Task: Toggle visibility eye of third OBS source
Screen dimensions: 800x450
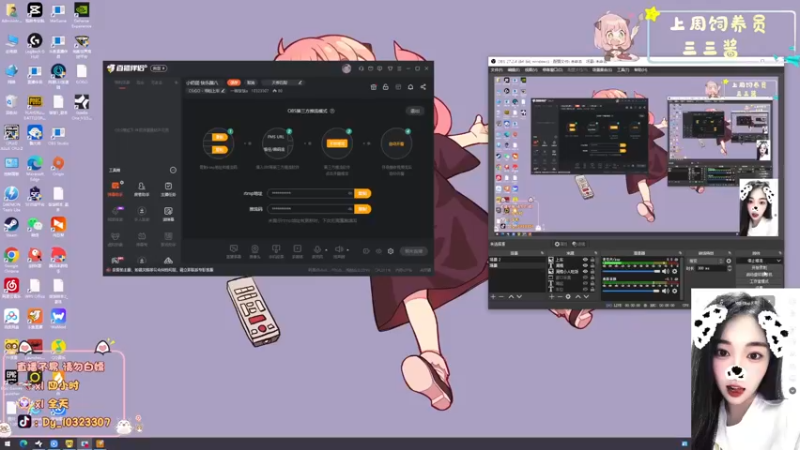Action: [x=585, y=271]
